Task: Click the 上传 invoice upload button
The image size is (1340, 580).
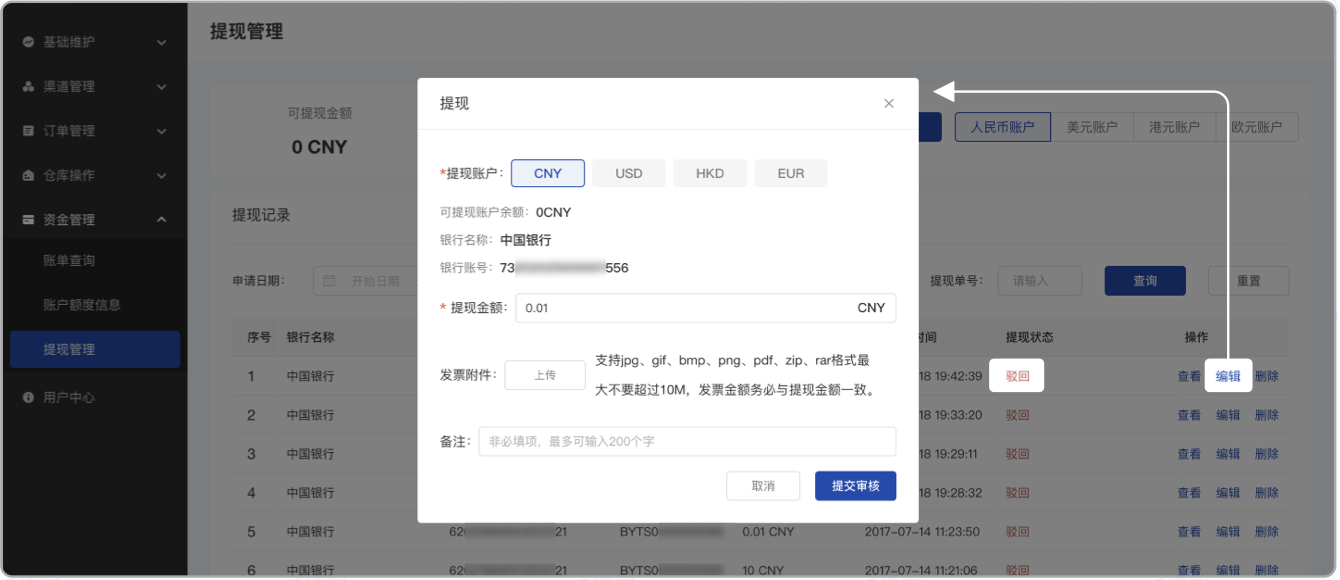Action: click(544, 375)
